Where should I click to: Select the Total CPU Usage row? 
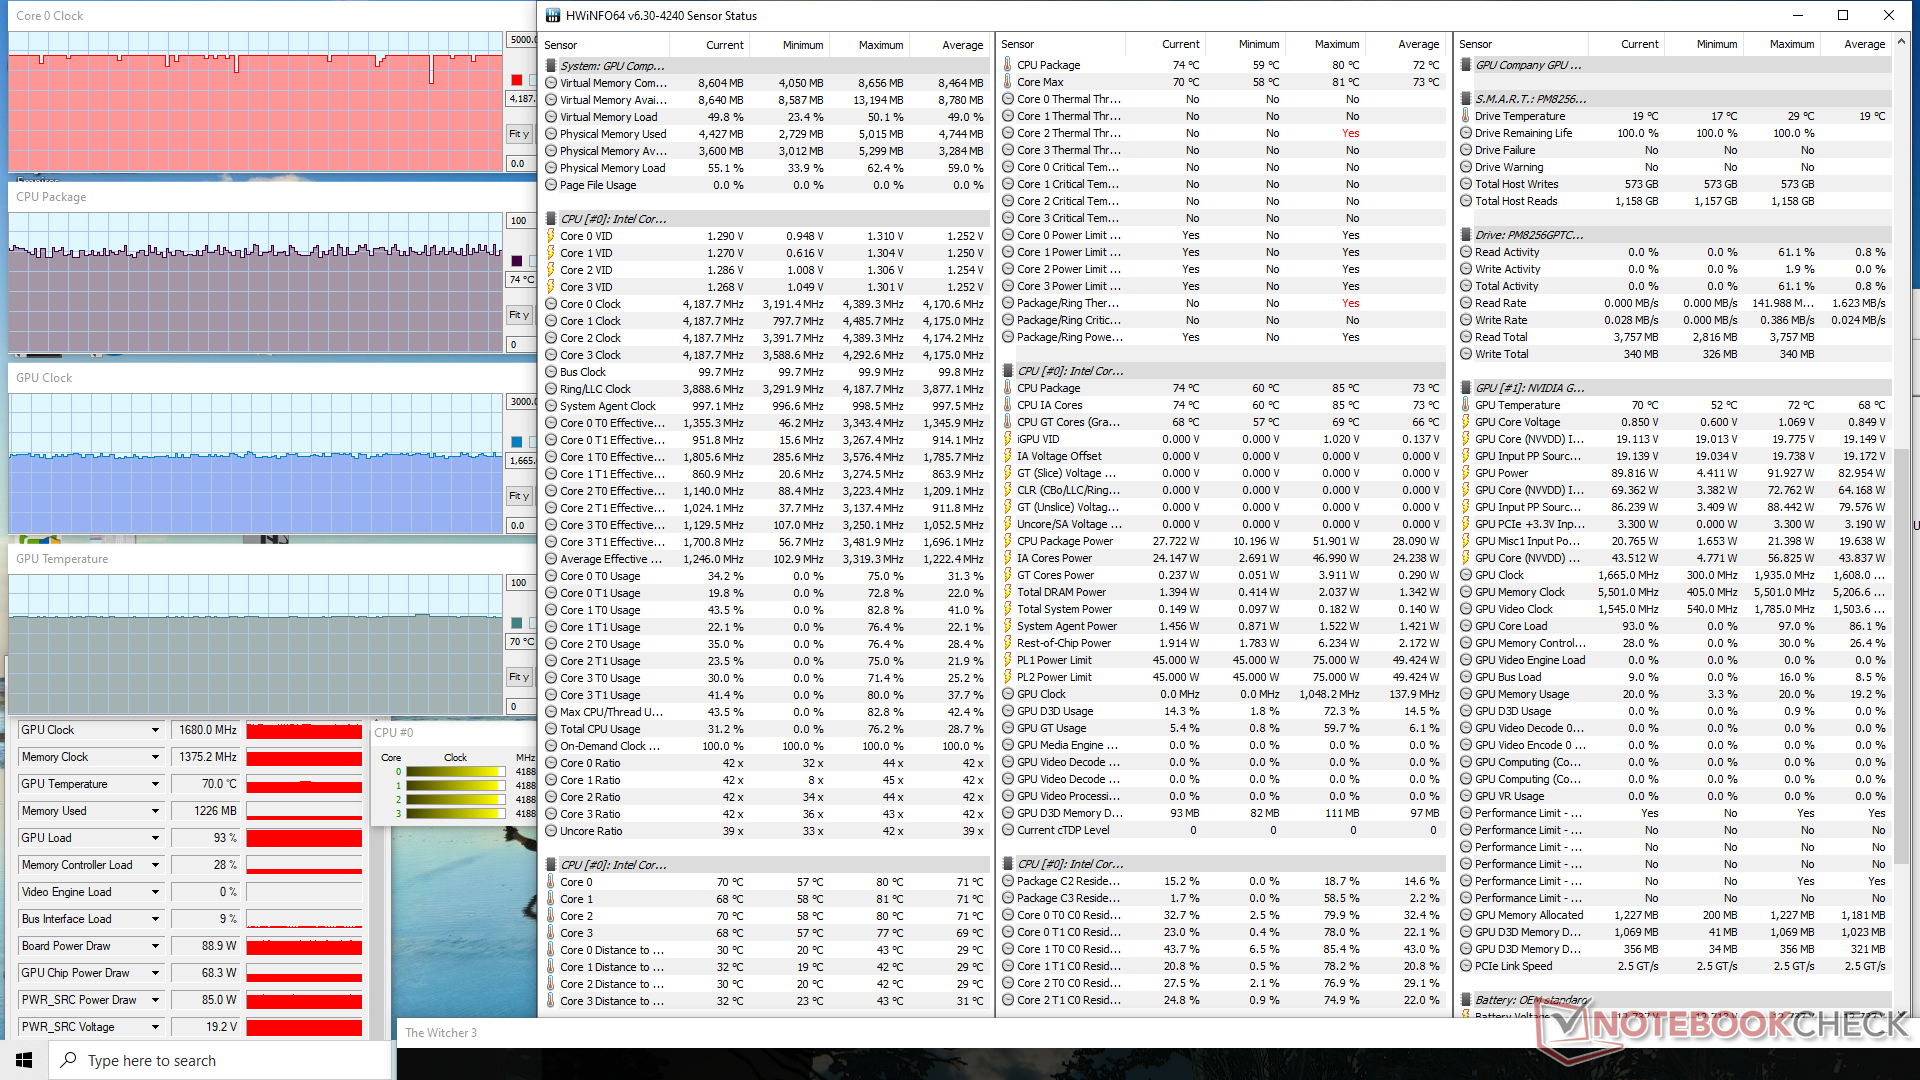pyautogui.click(x=766, y=729)
